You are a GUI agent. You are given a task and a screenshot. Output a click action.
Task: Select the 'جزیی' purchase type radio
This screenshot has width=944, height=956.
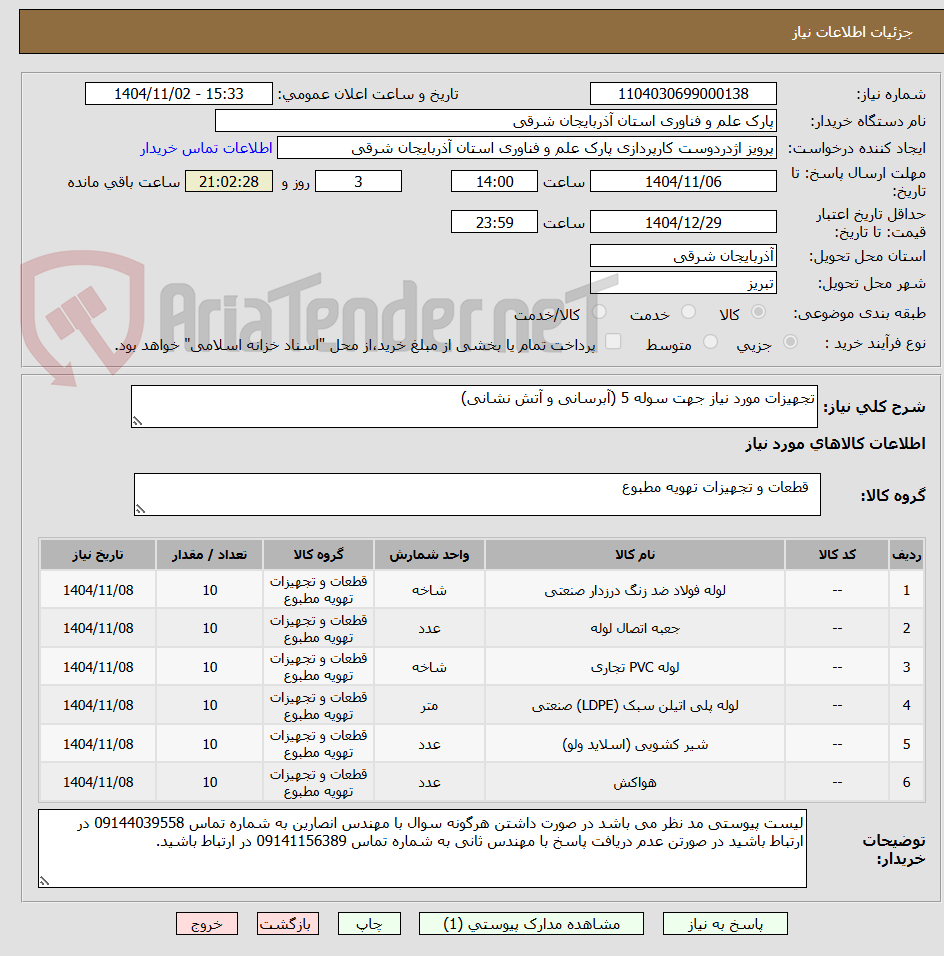[790, 342]
